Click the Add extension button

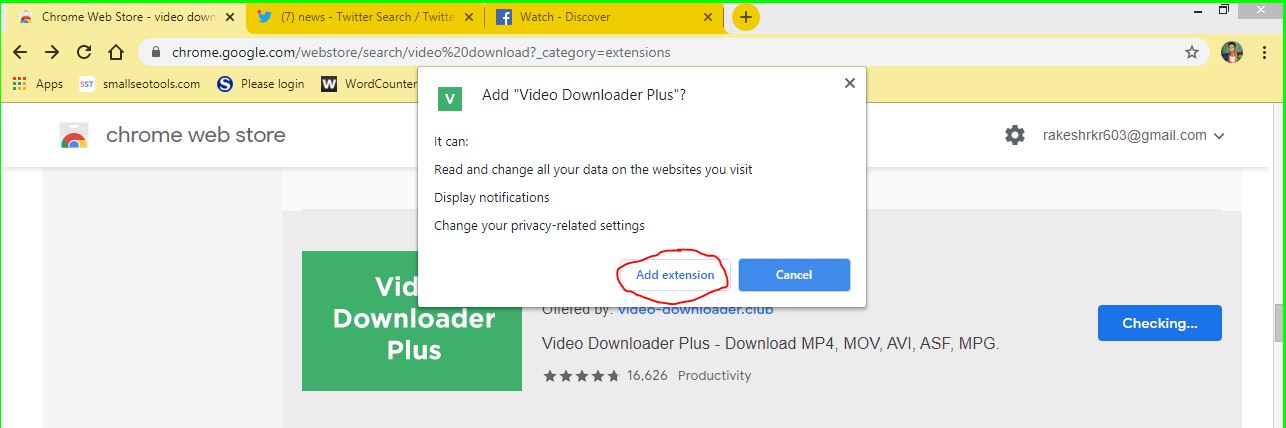pyautogui.click(x=675, y=275)
